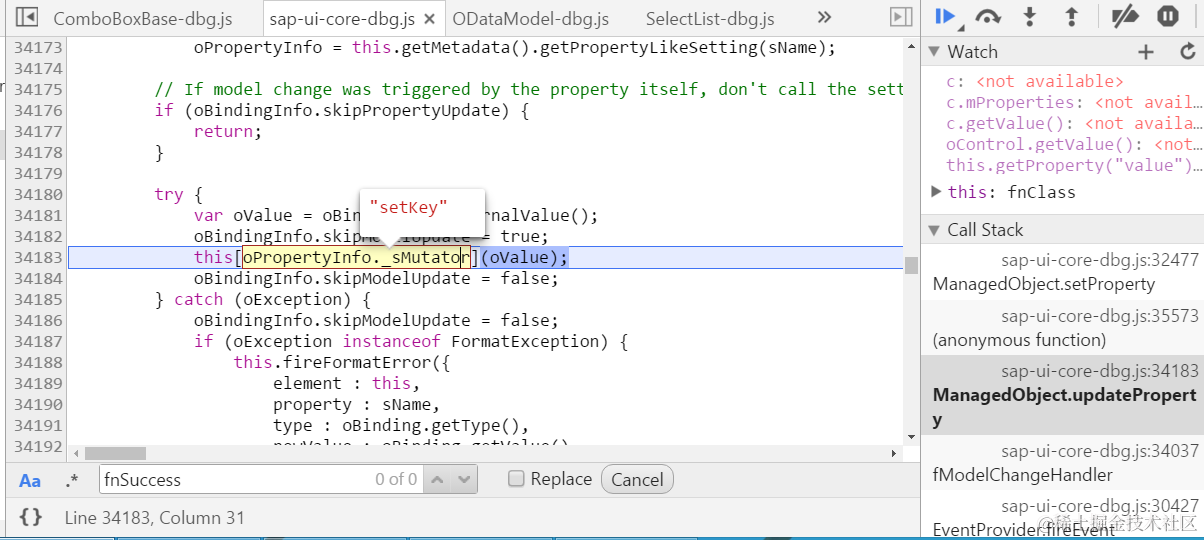Show more tabs overflow chevron
Viewport: 1204px width, 540px height.
[824, 17]
